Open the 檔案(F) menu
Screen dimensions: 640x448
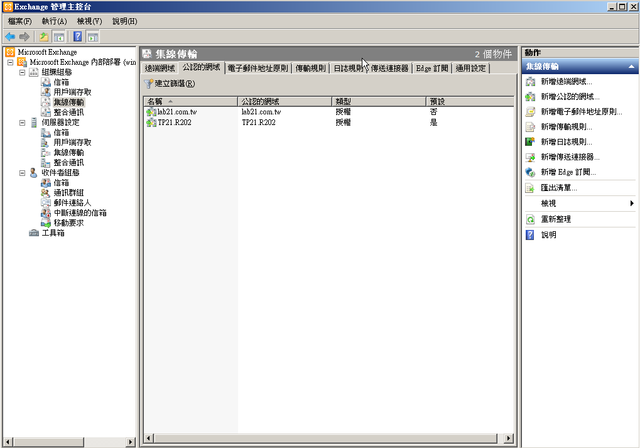pyautogui.click(x=20, y=21)
